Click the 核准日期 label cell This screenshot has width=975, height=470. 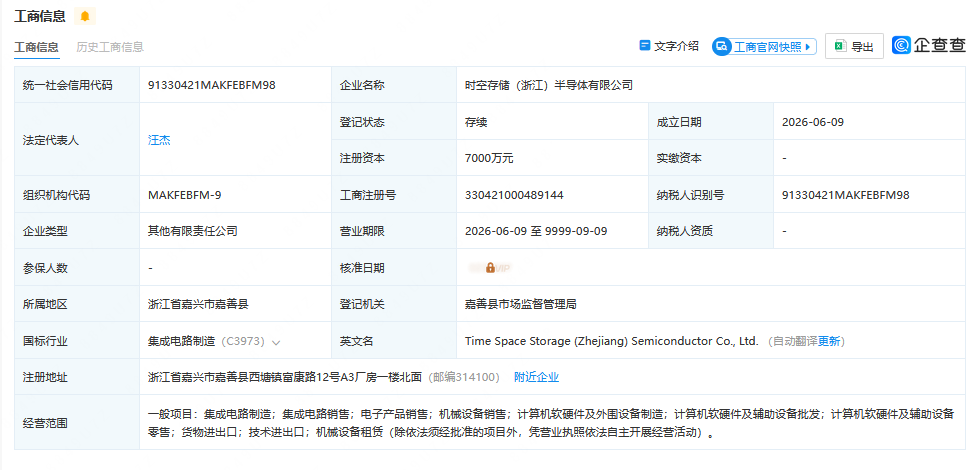pos(394,268)
